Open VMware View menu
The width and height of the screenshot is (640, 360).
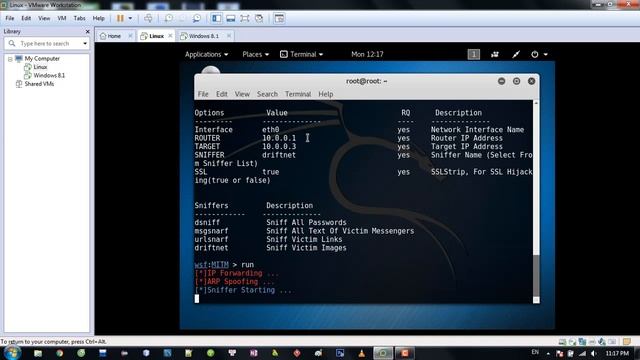(x=44, y=18)
